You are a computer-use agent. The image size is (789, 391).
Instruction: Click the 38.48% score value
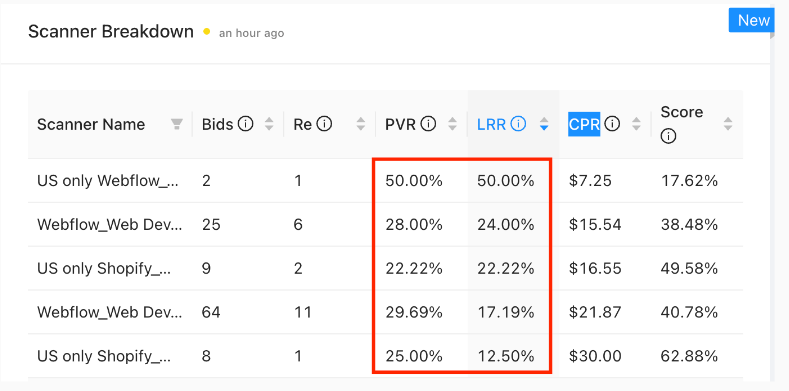coord(689,224)
